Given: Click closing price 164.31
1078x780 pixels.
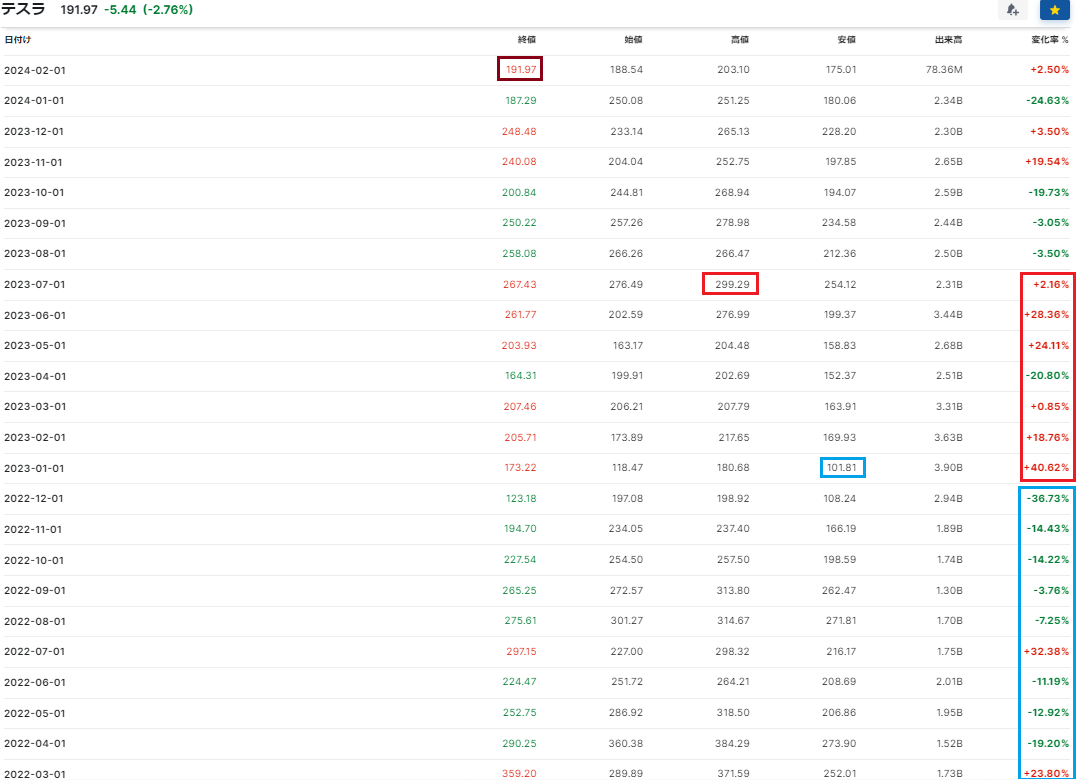Looking at the screenshot, I should click(x=520, y=376).
